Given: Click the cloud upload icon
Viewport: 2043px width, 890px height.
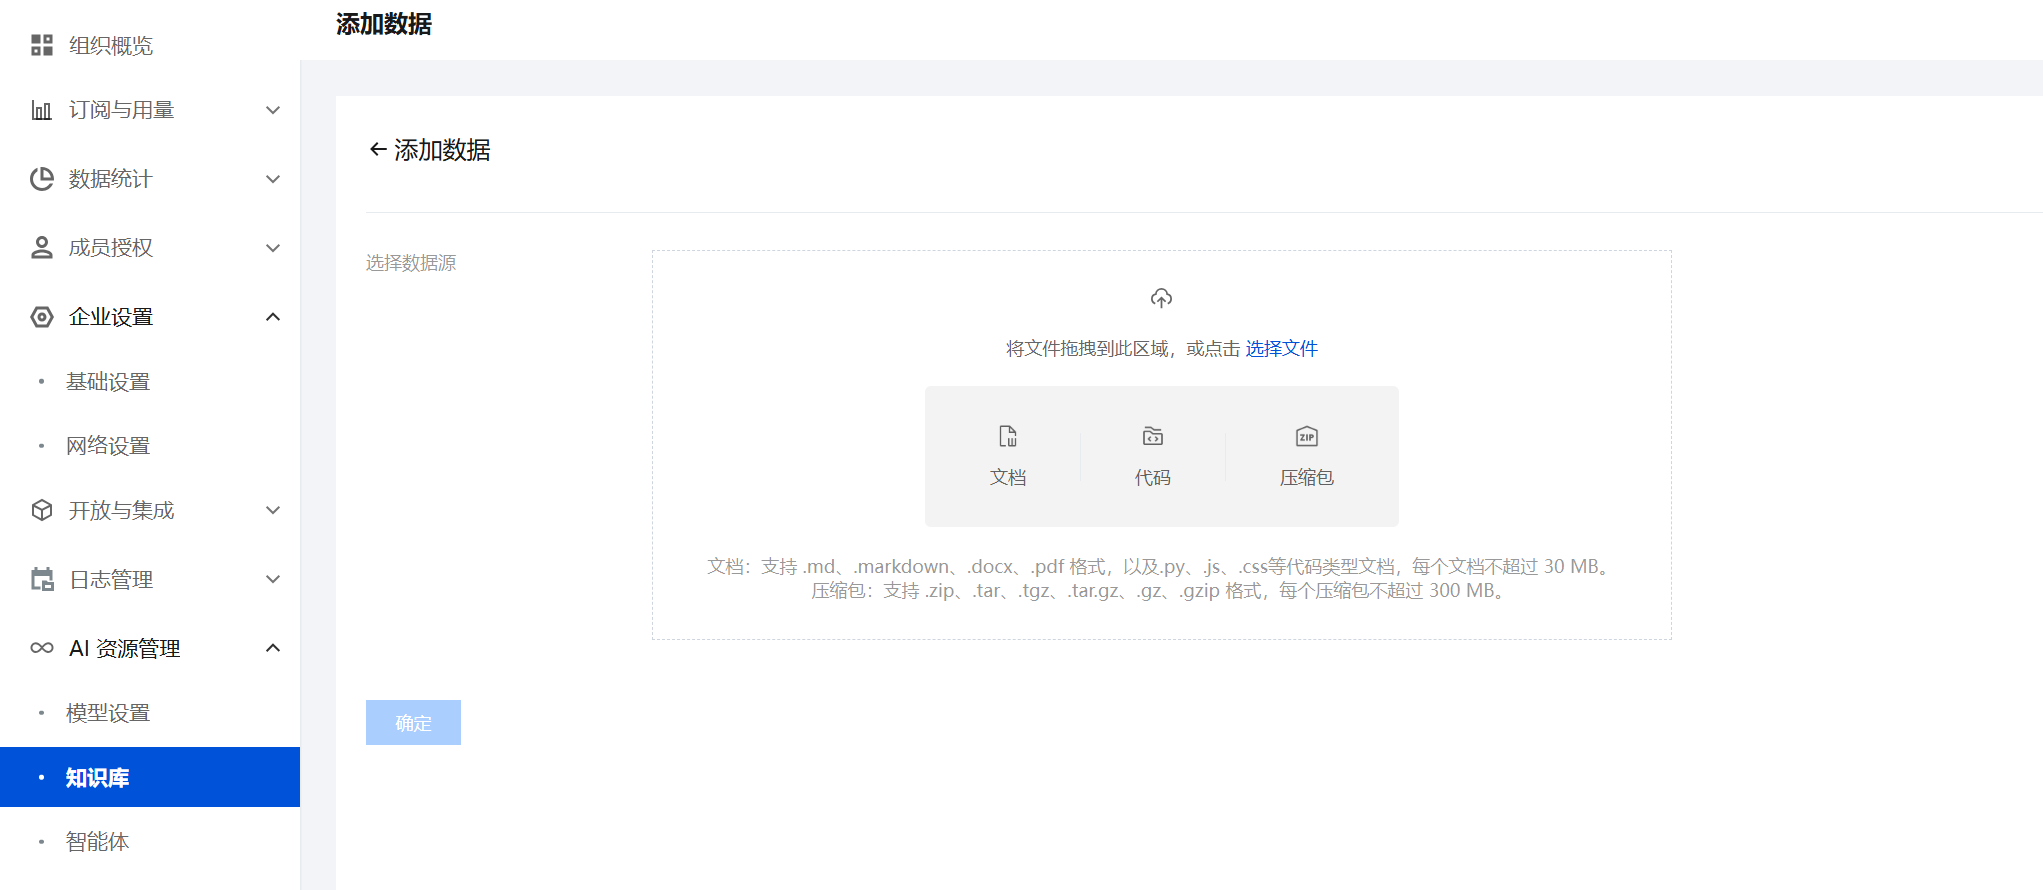Looking at the screenshot, I should click(x=1161, y=298).
